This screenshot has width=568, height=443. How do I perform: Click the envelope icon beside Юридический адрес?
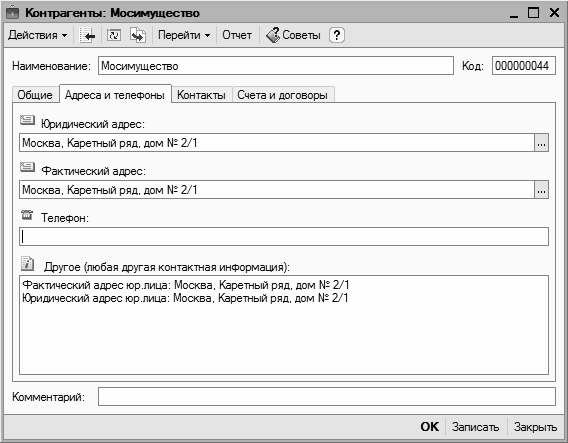(28, 120)
